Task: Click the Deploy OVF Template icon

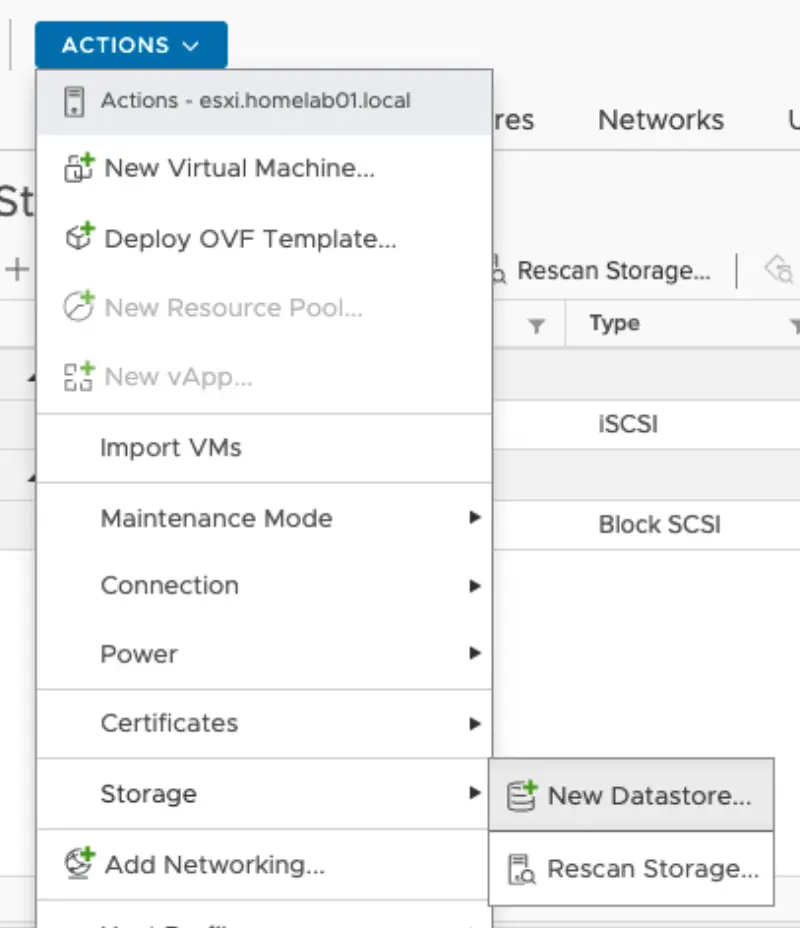Action: click(75, 238)
